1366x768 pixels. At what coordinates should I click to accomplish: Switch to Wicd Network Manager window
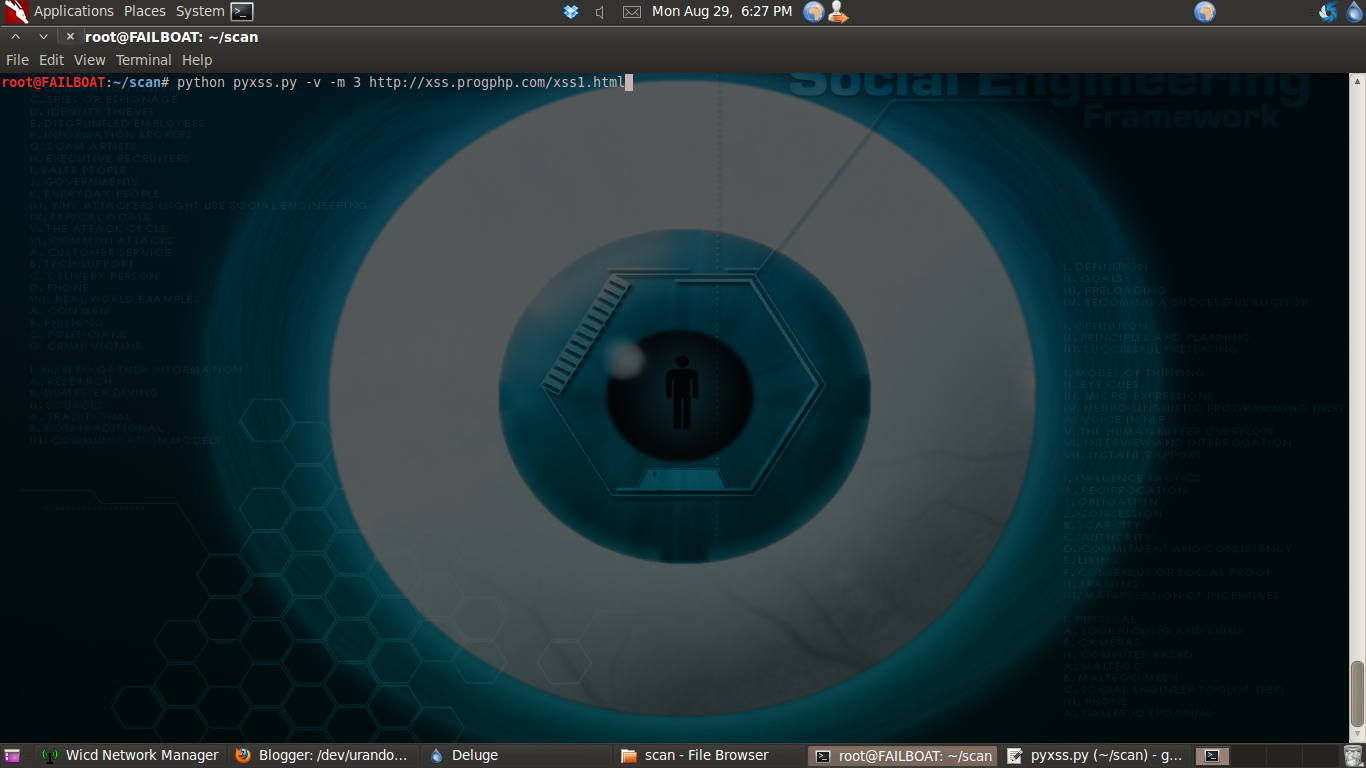pos(130,756)
